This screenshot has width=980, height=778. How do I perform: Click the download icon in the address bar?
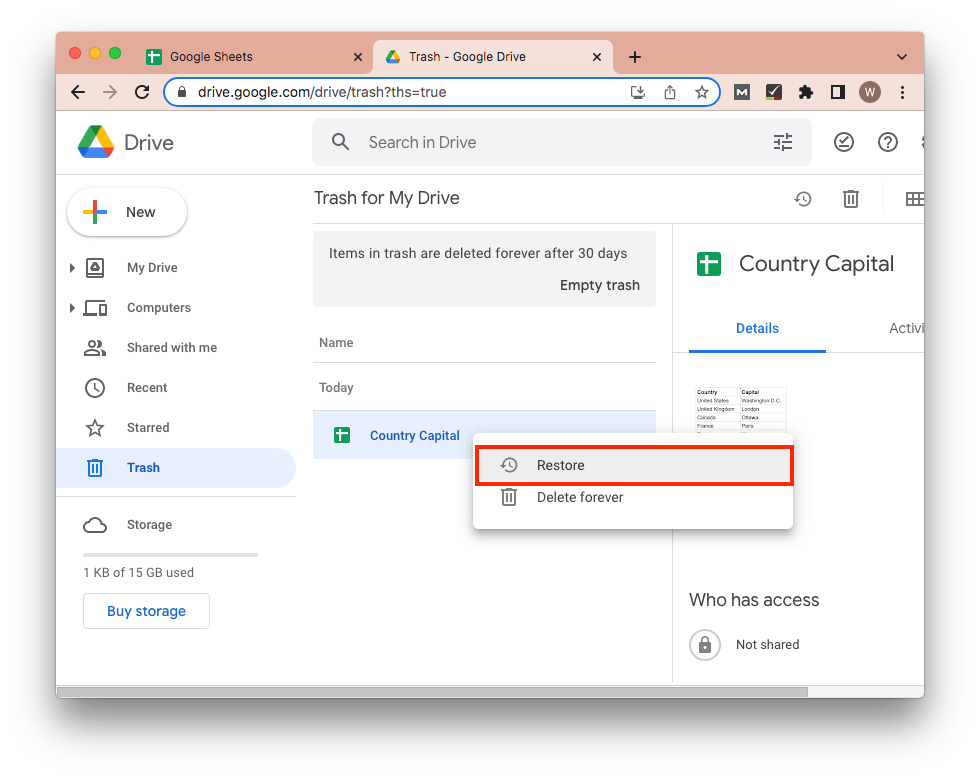pos(638,91)
